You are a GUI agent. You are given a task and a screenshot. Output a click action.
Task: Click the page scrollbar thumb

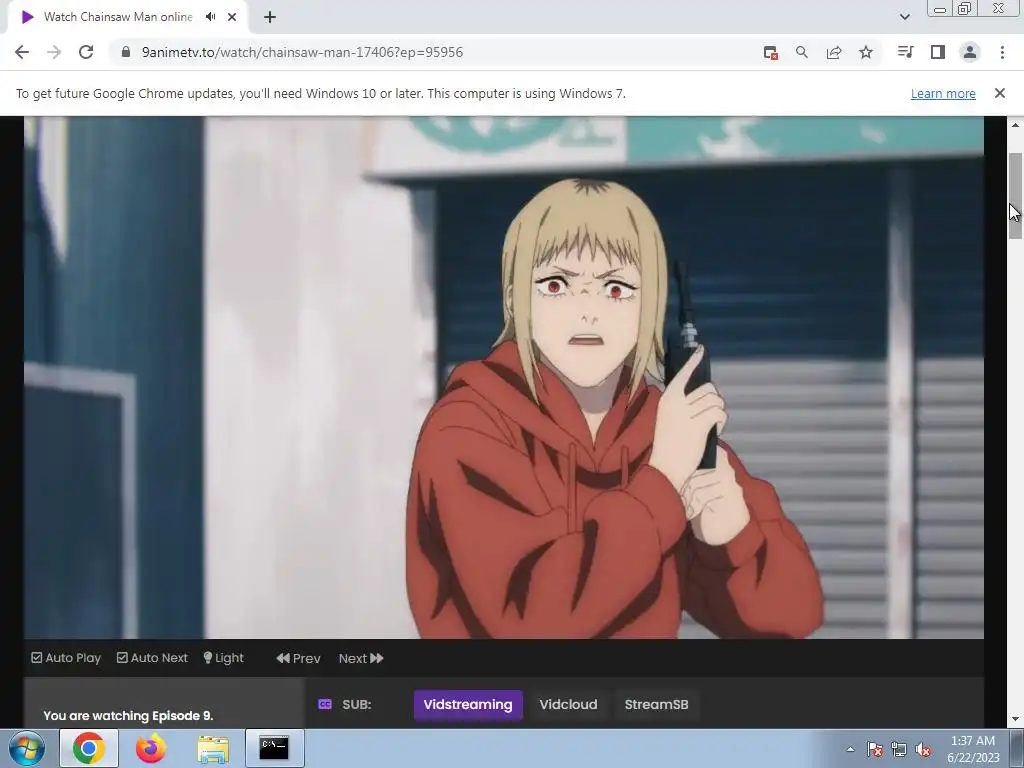tap(1015, 196)
